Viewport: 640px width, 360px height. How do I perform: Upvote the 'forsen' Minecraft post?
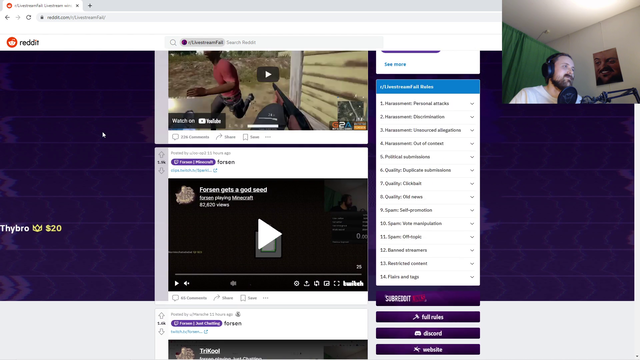tap(162, 155)
